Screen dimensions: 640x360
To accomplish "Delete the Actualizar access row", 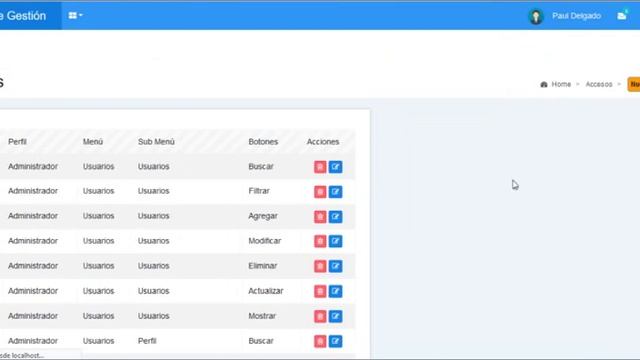I will point(320,291).
